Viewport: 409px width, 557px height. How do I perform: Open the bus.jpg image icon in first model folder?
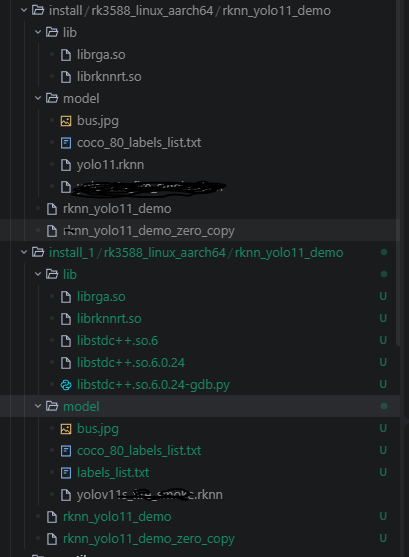pyautogui.click(x=66, y=121)
